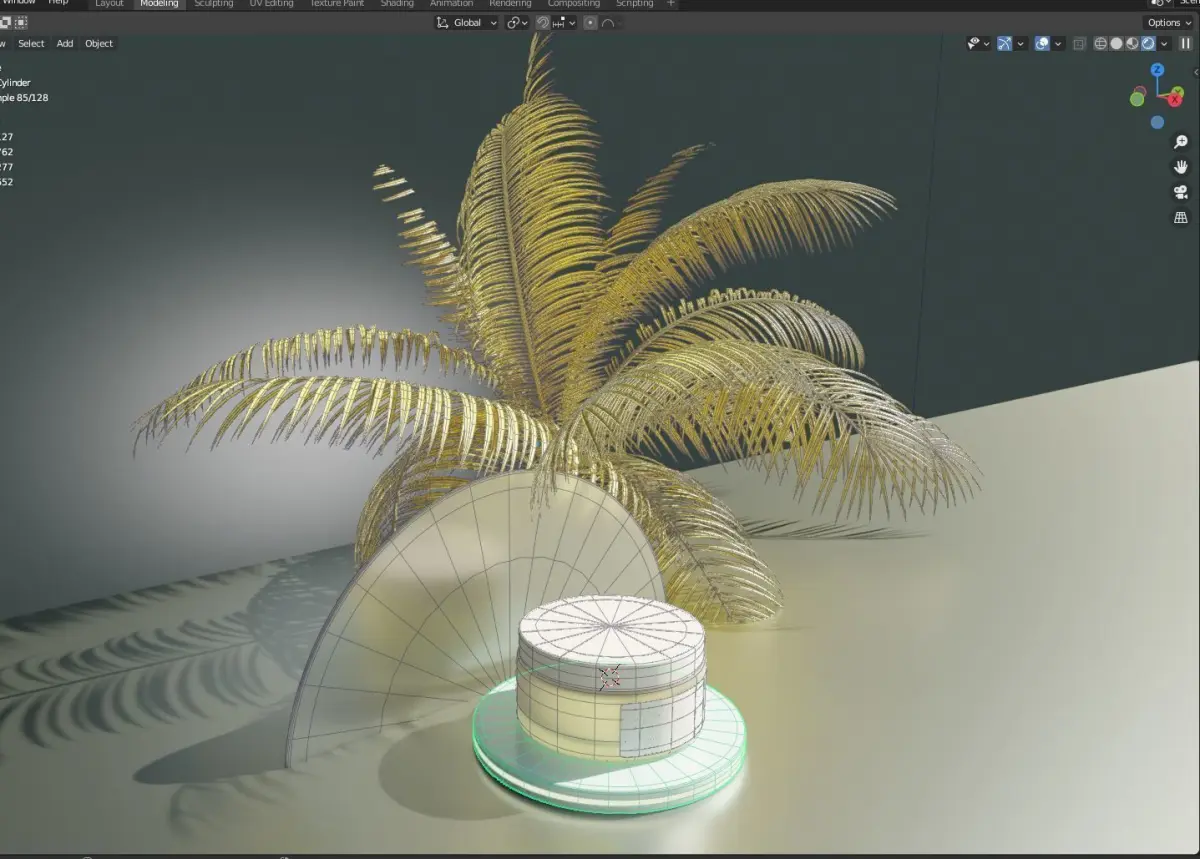The image size is (1200, 859).
Task: Toggle the snap magnet icon
Action: click(x=543, y=22)
